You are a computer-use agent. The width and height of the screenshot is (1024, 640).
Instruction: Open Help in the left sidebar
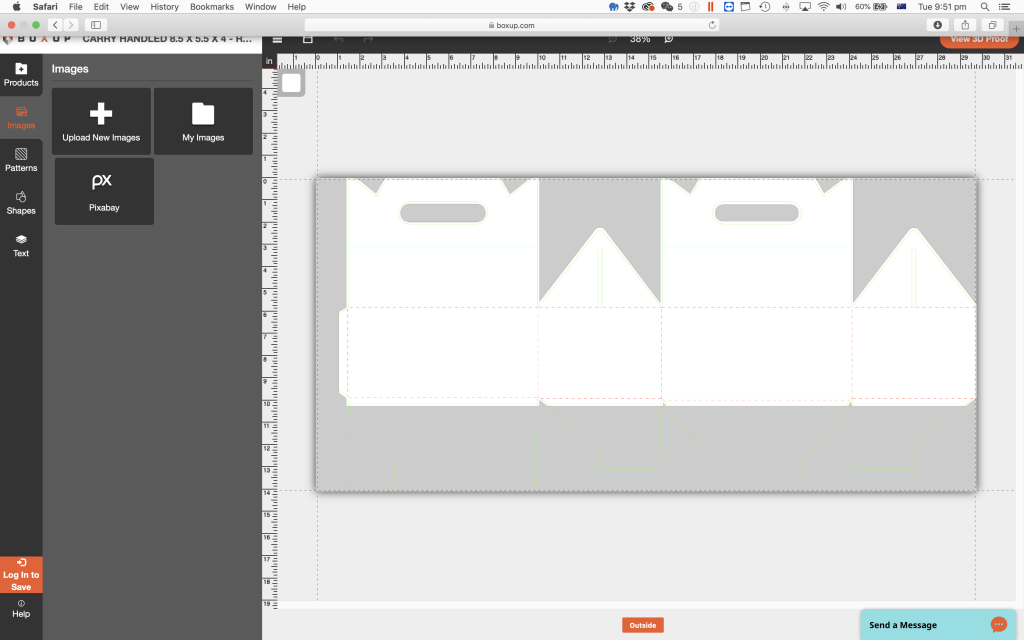click(21, 608)
